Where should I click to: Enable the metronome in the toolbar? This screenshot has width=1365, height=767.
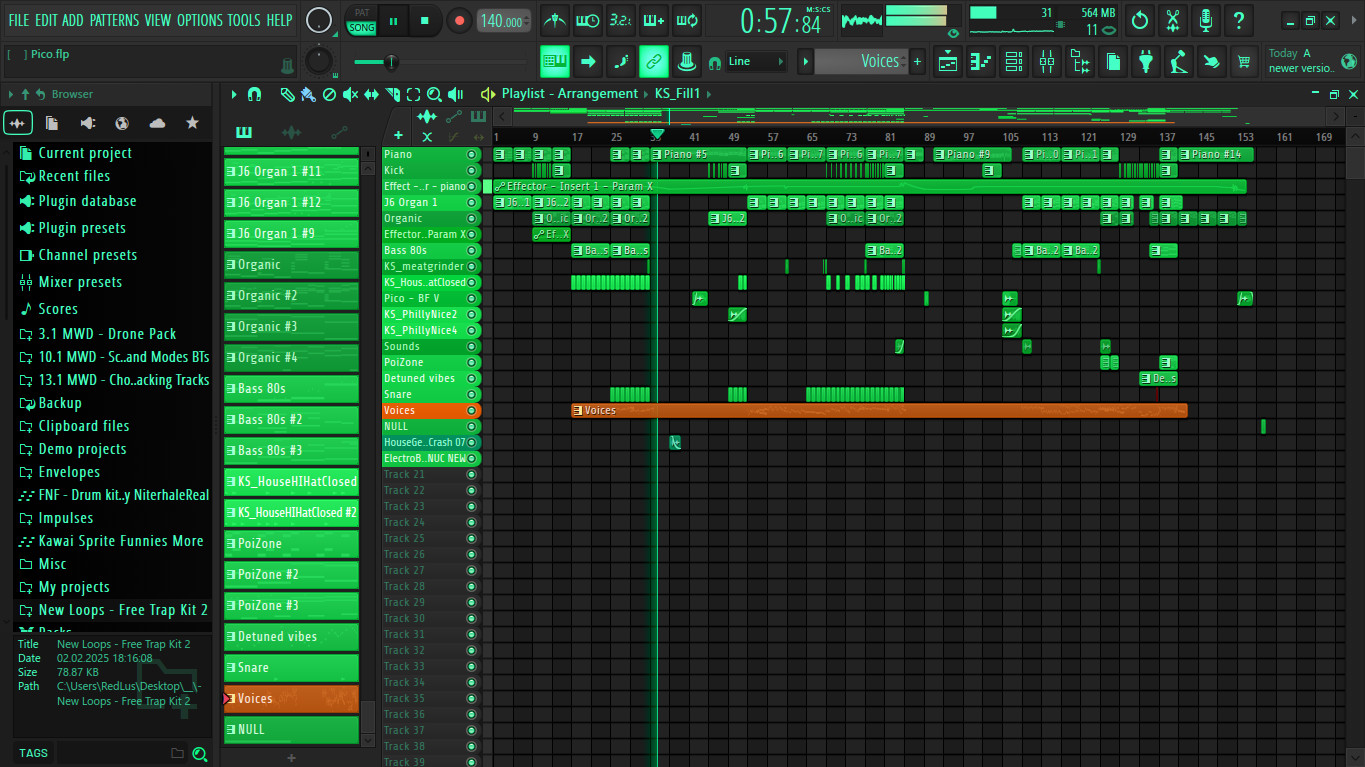click(x=554, y=20)
